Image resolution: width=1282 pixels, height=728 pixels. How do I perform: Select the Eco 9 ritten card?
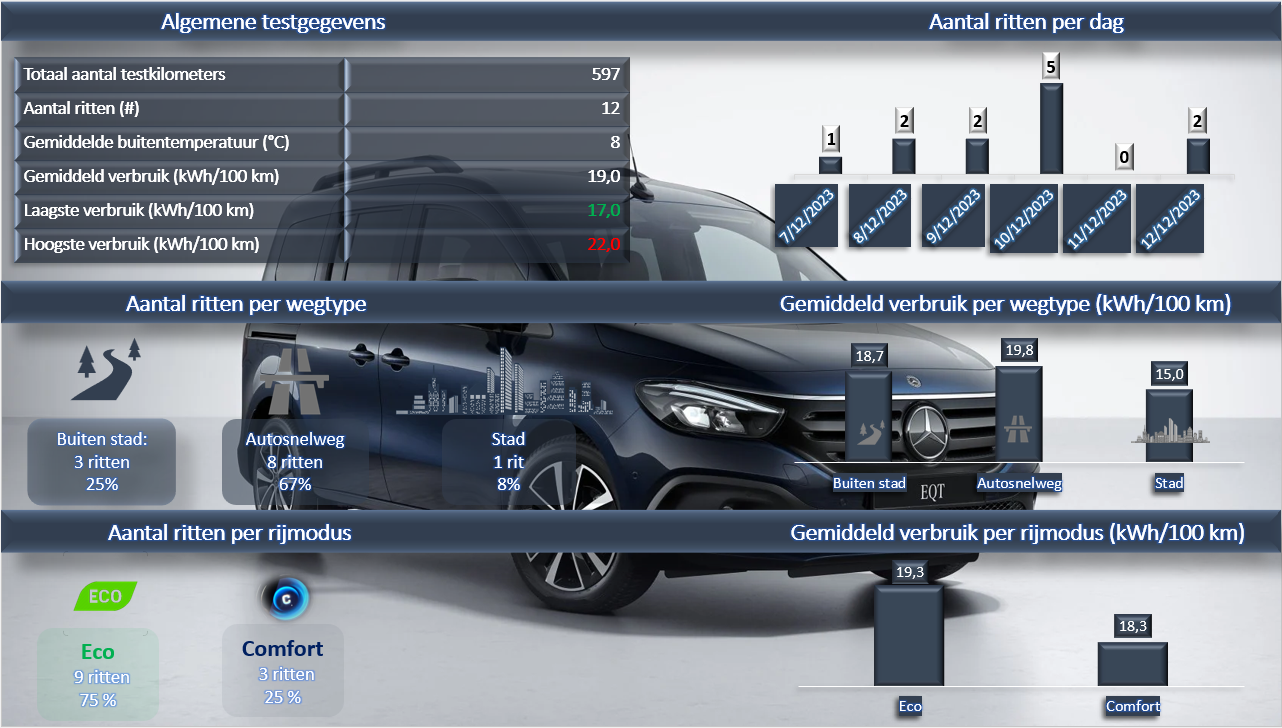click(100, 676)
